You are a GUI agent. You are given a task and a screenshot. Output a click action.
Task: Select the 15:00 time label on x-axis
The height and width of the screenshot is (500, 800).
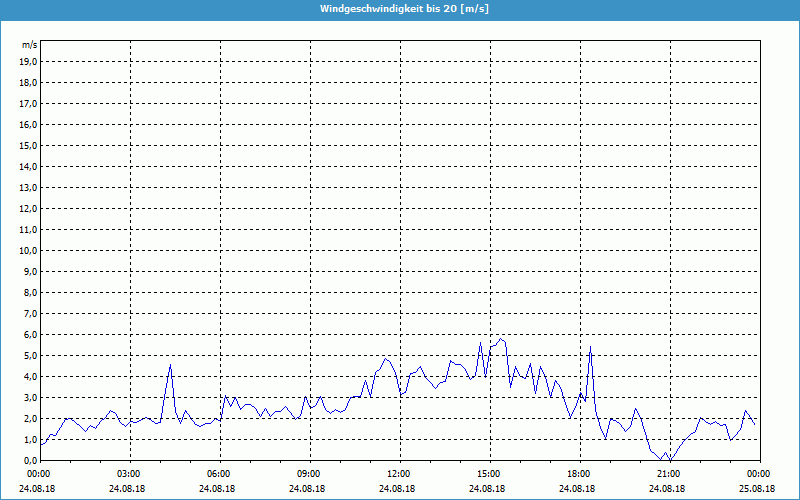click(x=488, y=473)
